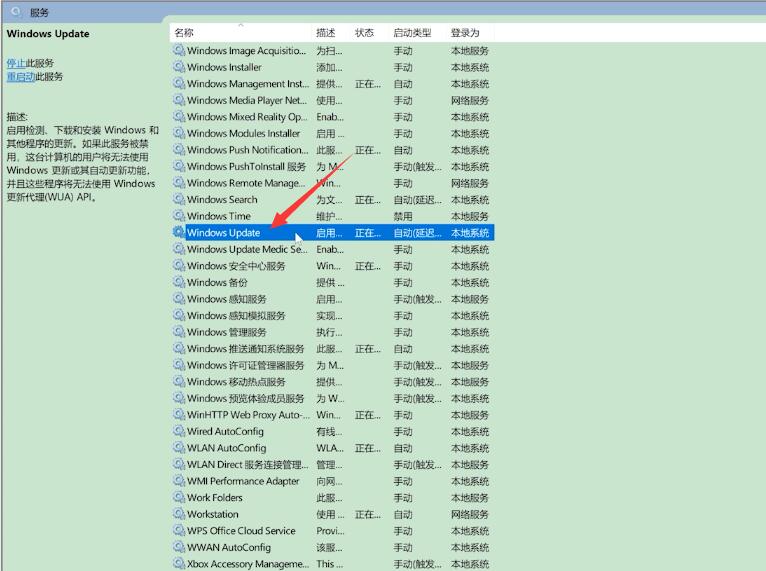Select the WPS Office Cloud Service row
Image resolution: width=766 pixels, height=571 pixels.
pyautogui.click(x=241, y=531)
